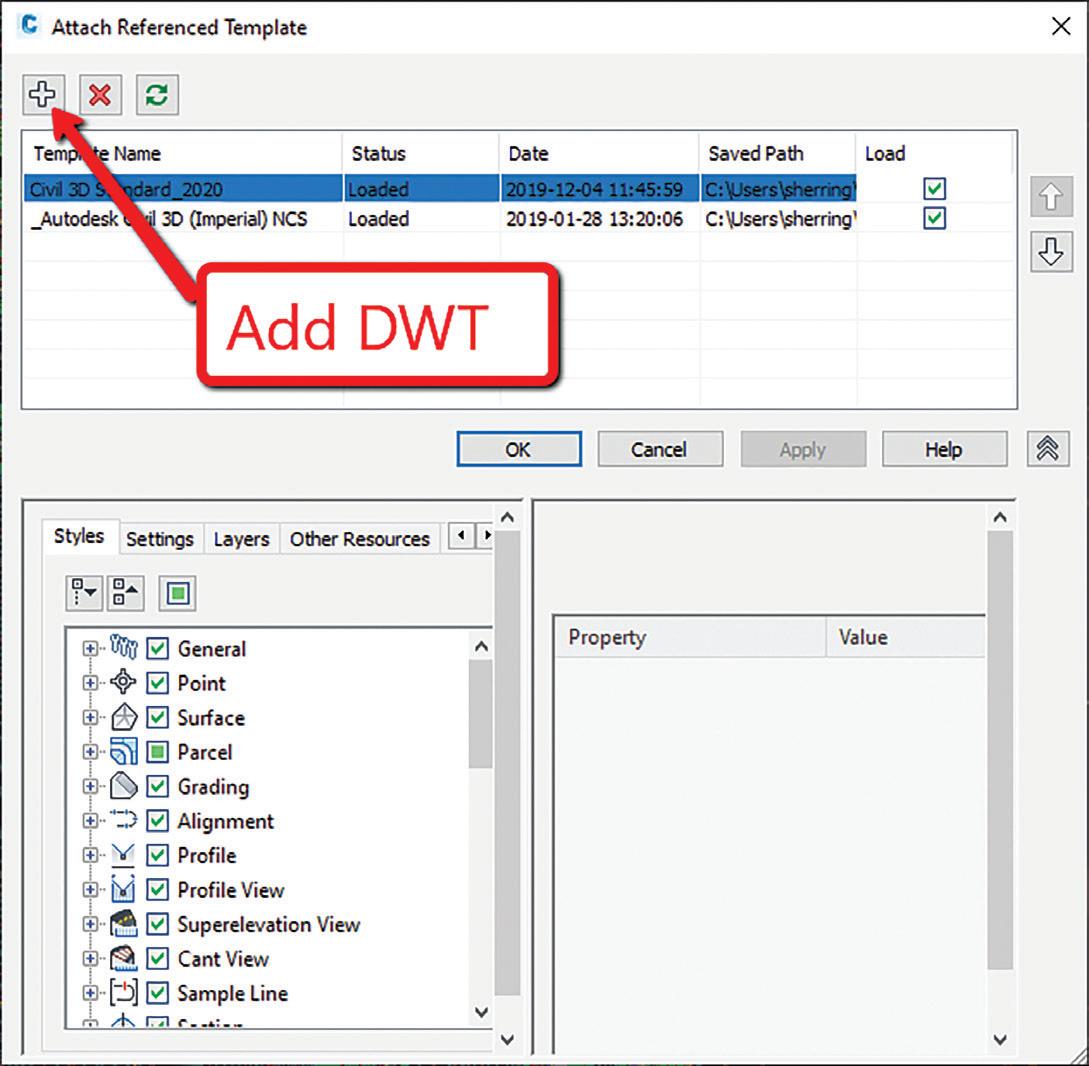This screenshot has width=1089, height=1066.
Task: Click the Alignment style icon
Action: pos(124,820)
